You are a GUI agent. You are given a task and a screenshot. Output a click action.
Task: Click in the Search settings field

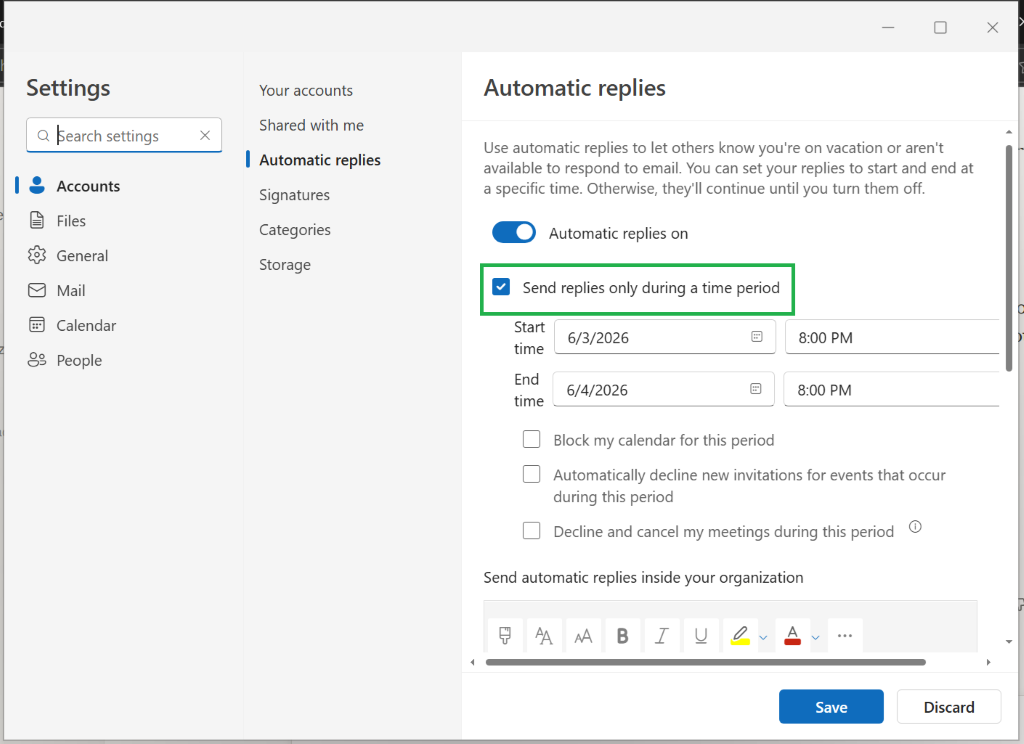124,135
